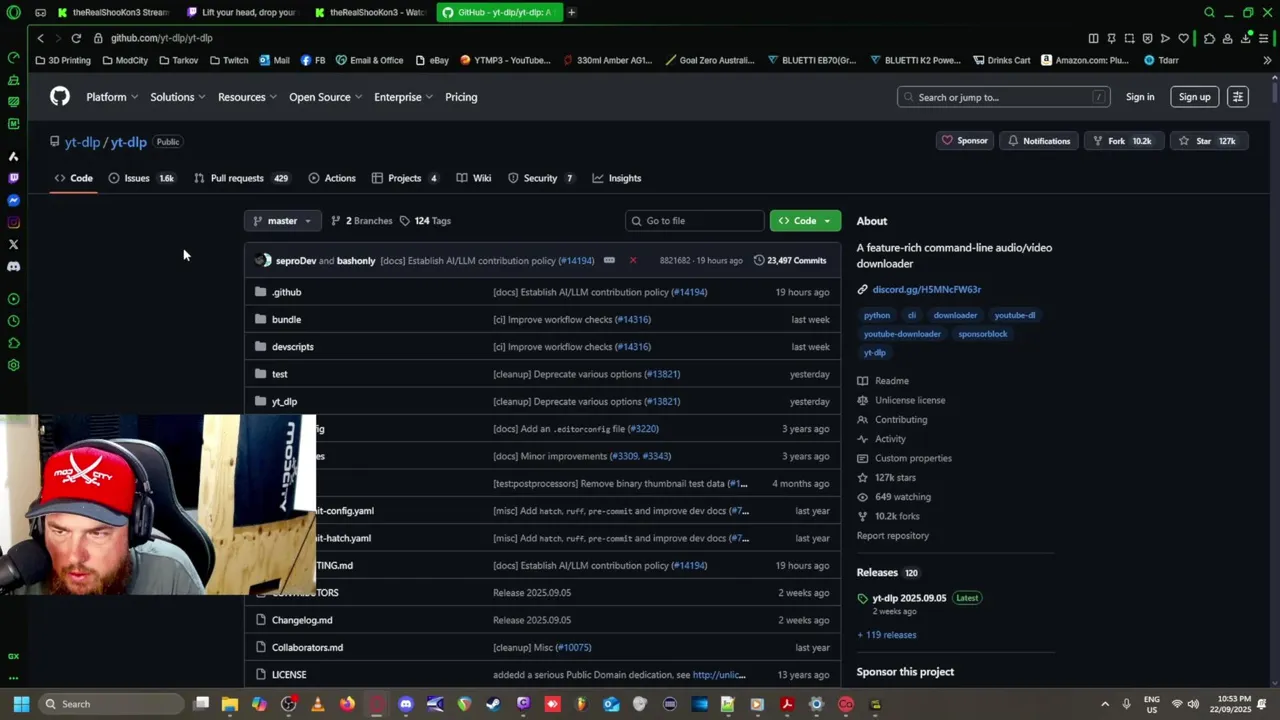Reload the page in the browser toolbar

76,38
